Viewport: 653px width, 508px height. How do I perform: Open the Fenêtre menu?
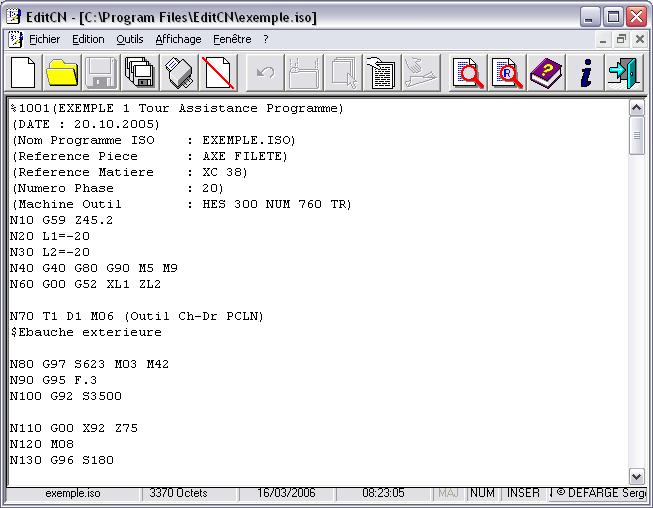232,39
